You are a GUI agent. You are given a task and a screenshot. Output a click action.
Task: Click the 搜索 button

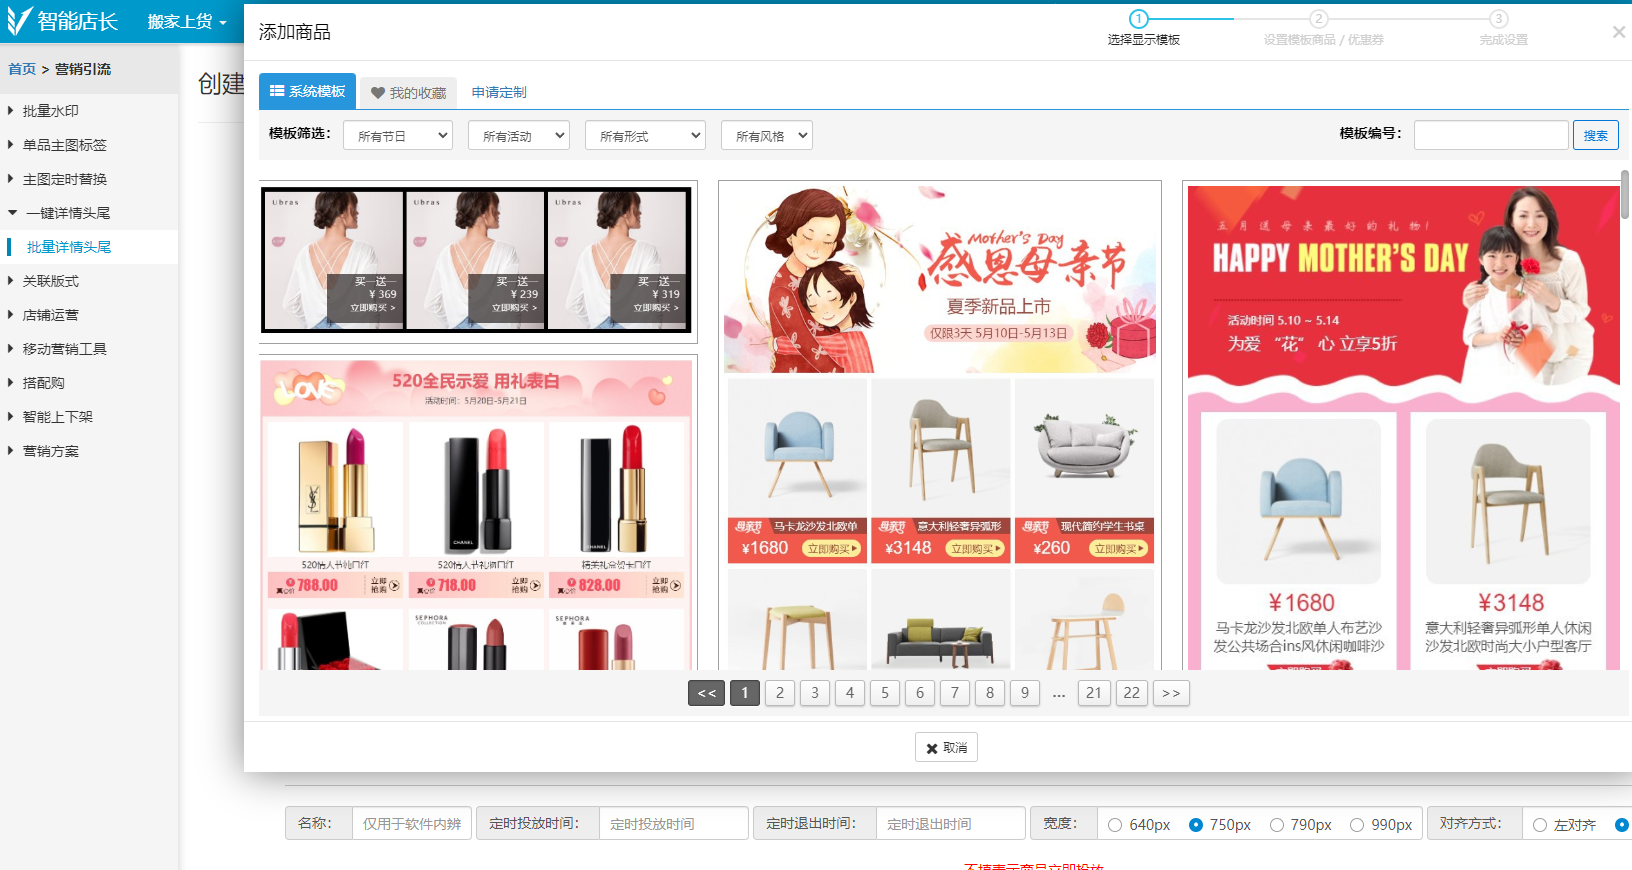[x=1596, y=135]
